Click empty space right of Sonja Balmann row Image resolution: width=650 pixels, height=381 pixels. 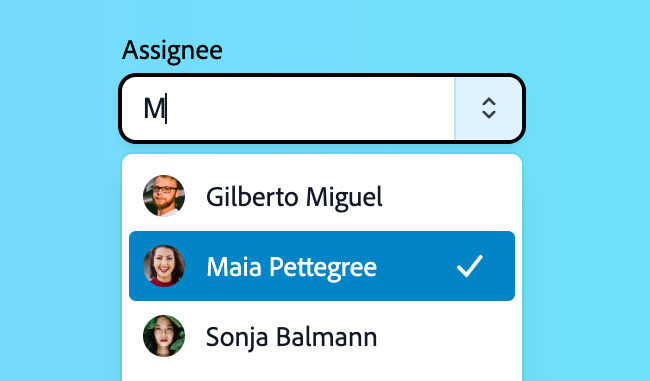click(446, 336)
